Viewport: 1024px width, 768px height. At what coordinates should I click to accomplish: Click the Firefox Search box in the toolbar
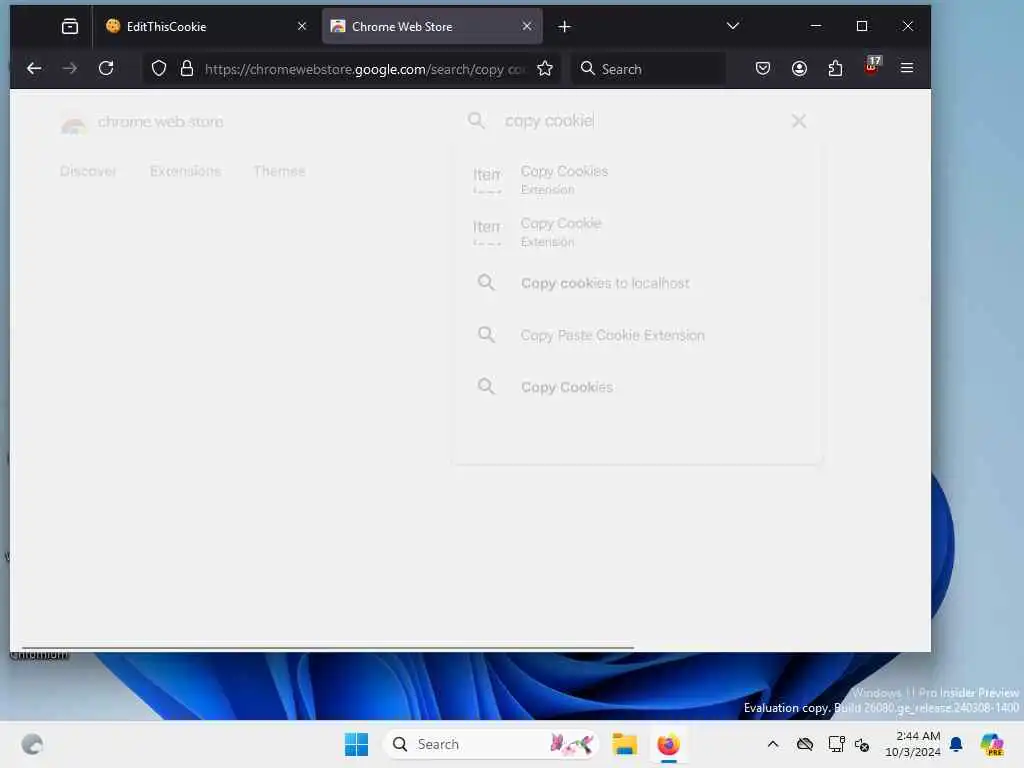point(650,69)
